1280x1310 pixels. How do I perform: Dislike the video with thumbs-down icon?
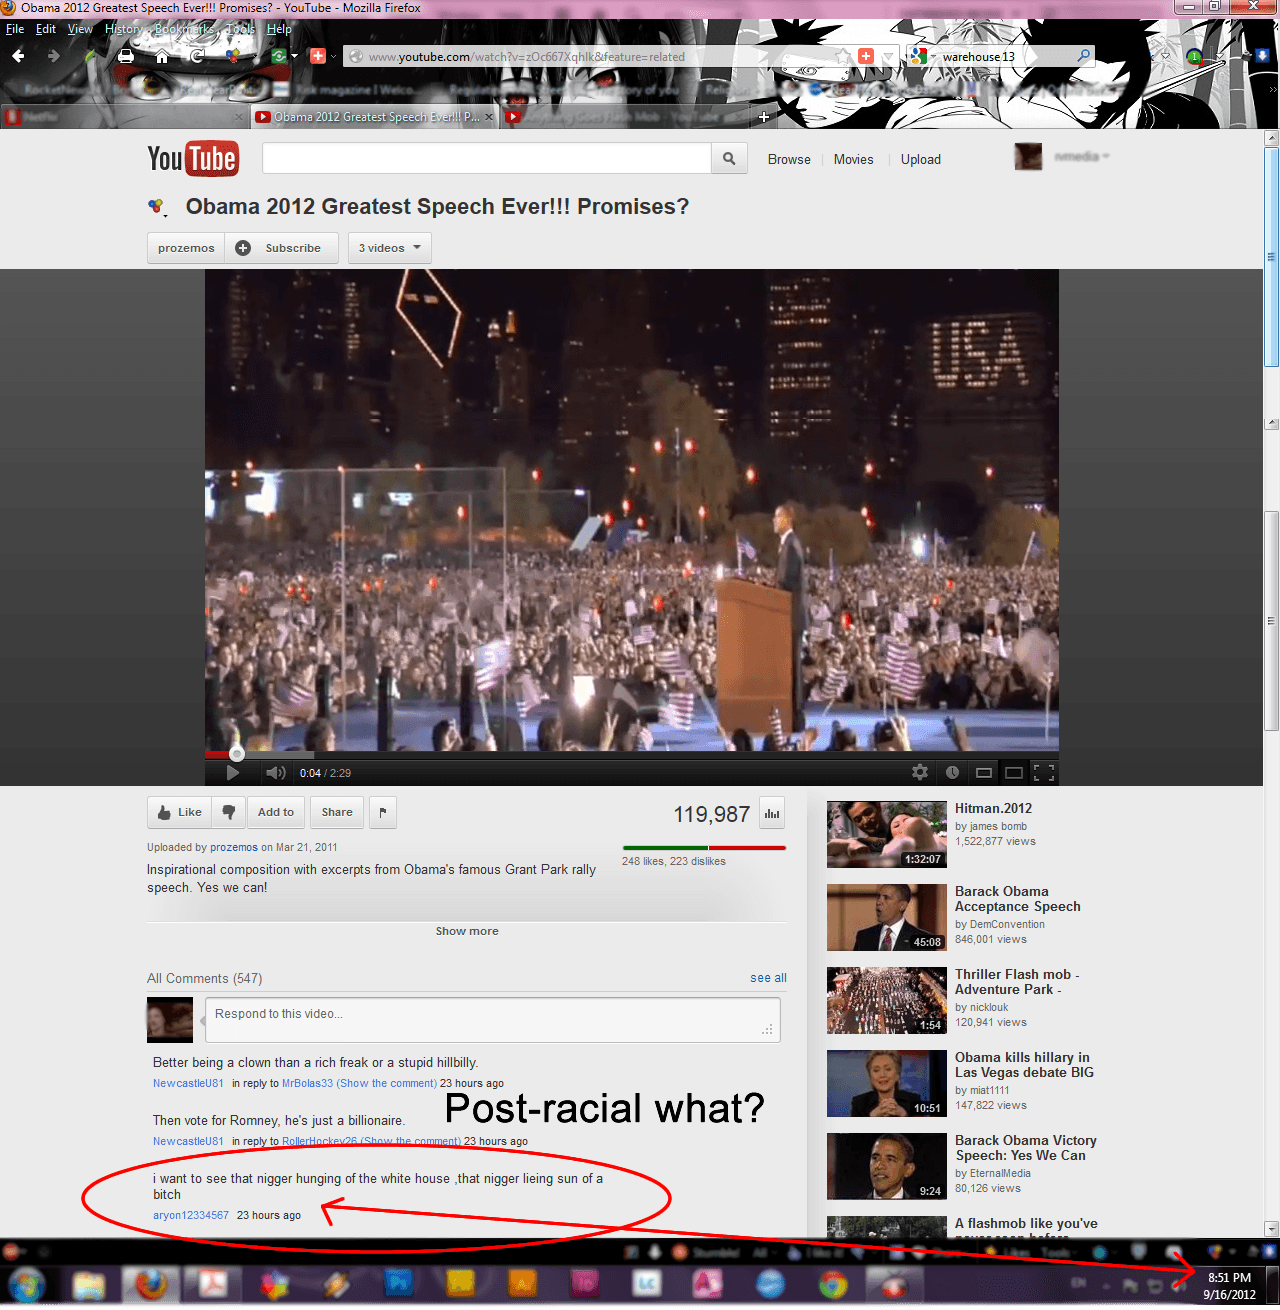[229, 812]
